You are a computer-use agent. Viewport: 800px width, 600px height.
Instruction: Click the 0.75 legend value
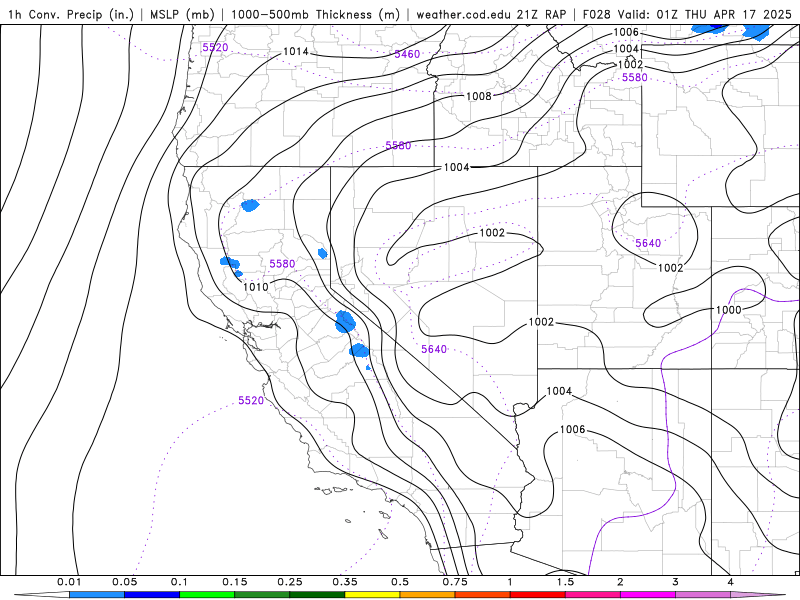point(455,582)
